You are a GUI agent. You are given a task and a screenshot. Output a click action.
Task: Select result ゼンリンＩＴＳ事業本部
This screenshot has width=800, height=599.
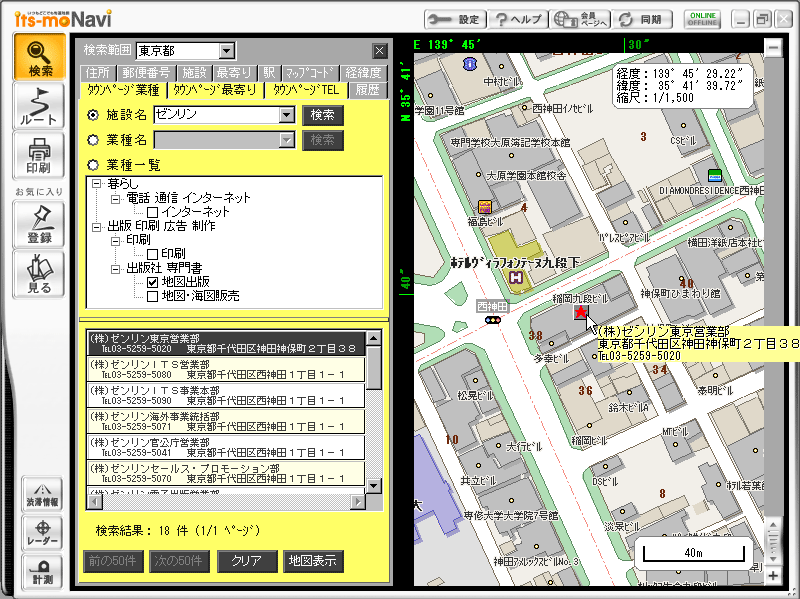pos(227,395)
